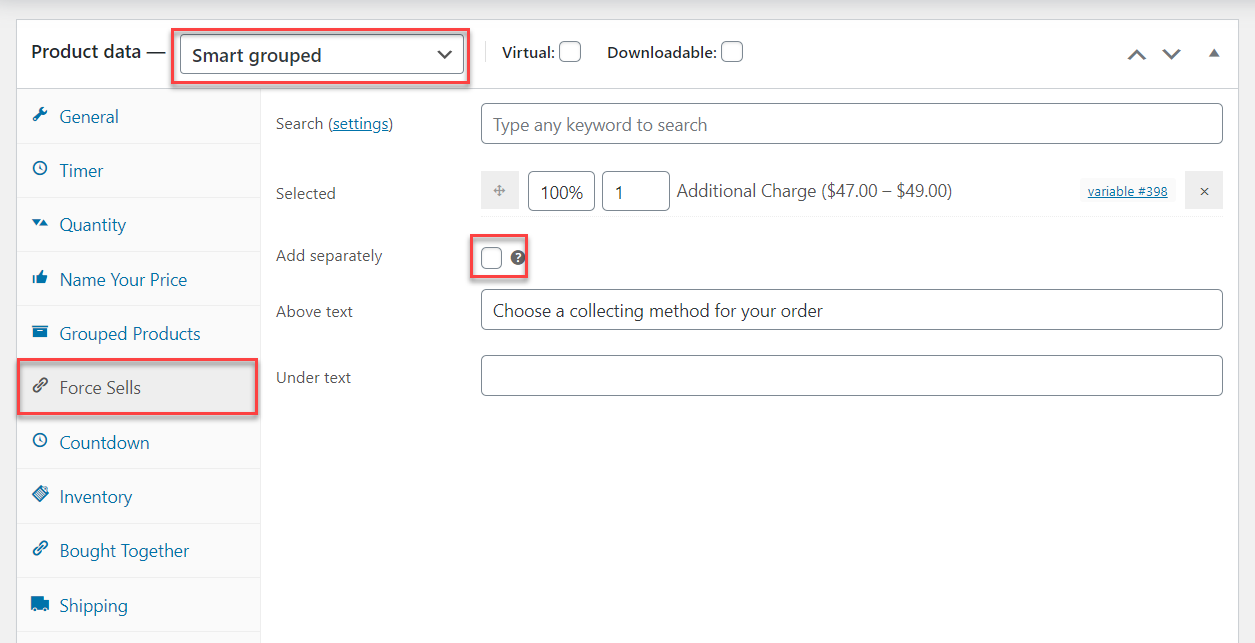Click the Above text input field
The image size is (1255, 643).
tap(850, 309)
